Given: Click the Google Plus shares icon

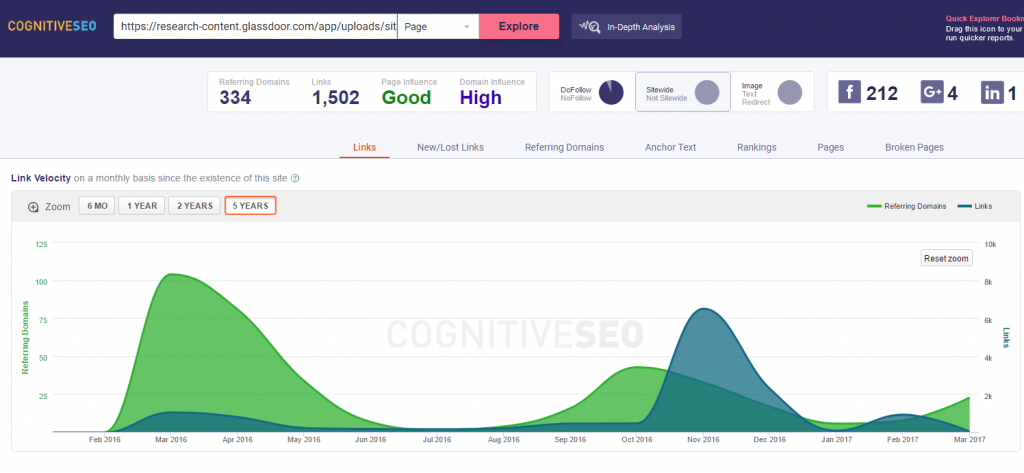Looking at the screenshot, I should [x=932, y=93].
